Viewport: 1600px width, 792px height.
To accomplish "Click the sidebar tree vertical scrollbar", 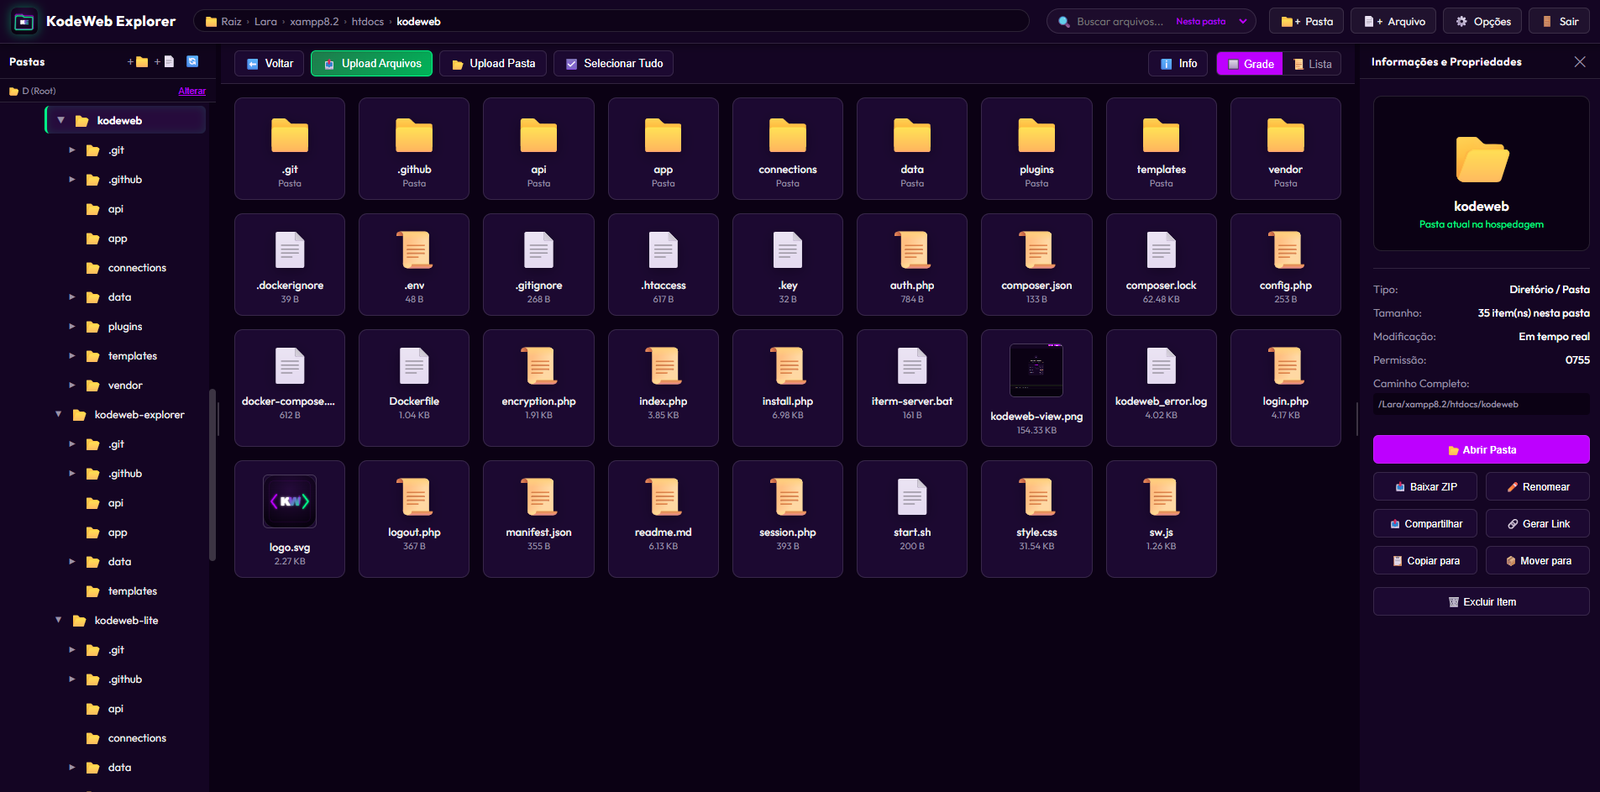I will coord(212,475).
